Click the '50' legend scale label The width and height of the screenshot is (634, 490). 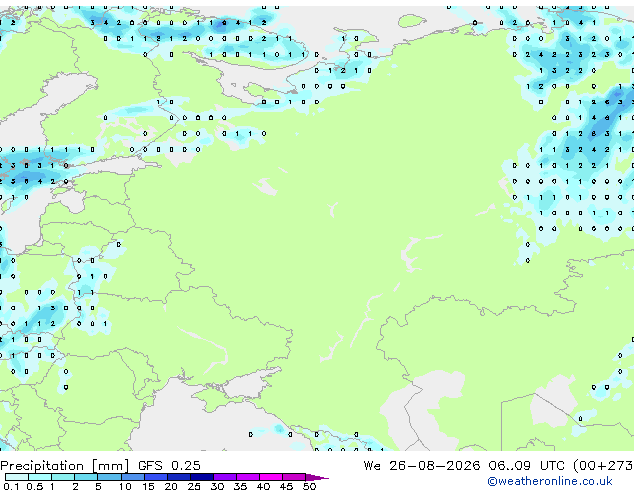(309, 486)
